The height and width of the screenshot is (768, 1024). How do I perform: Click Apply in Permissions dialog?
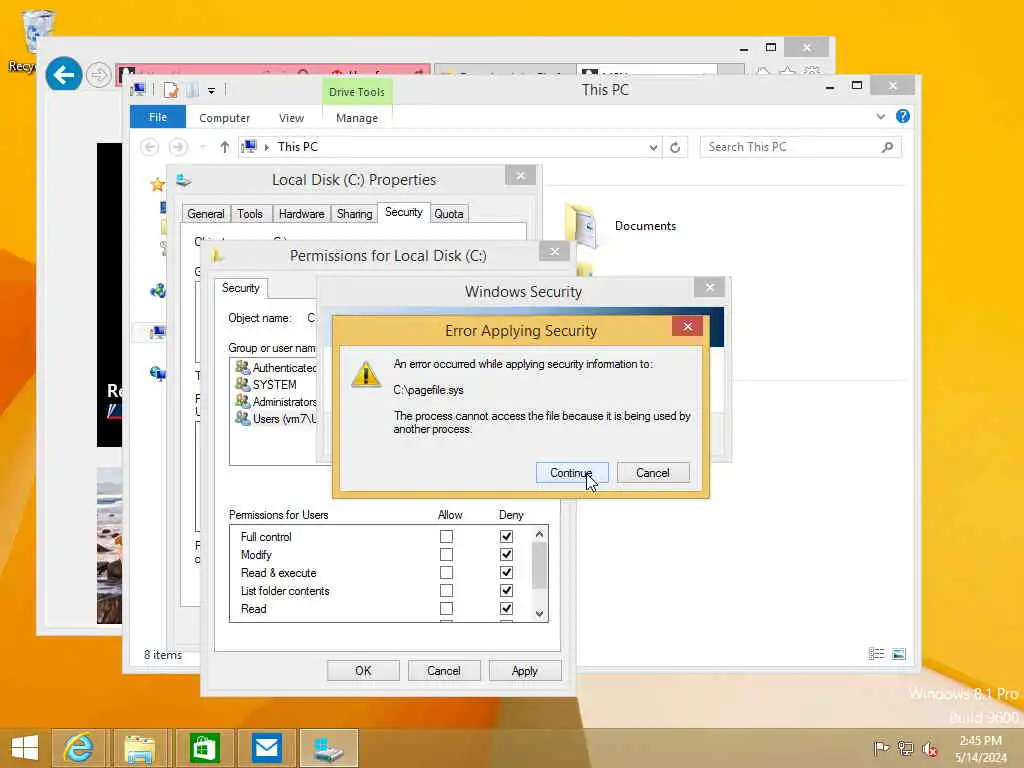click(x=525, y=671)
